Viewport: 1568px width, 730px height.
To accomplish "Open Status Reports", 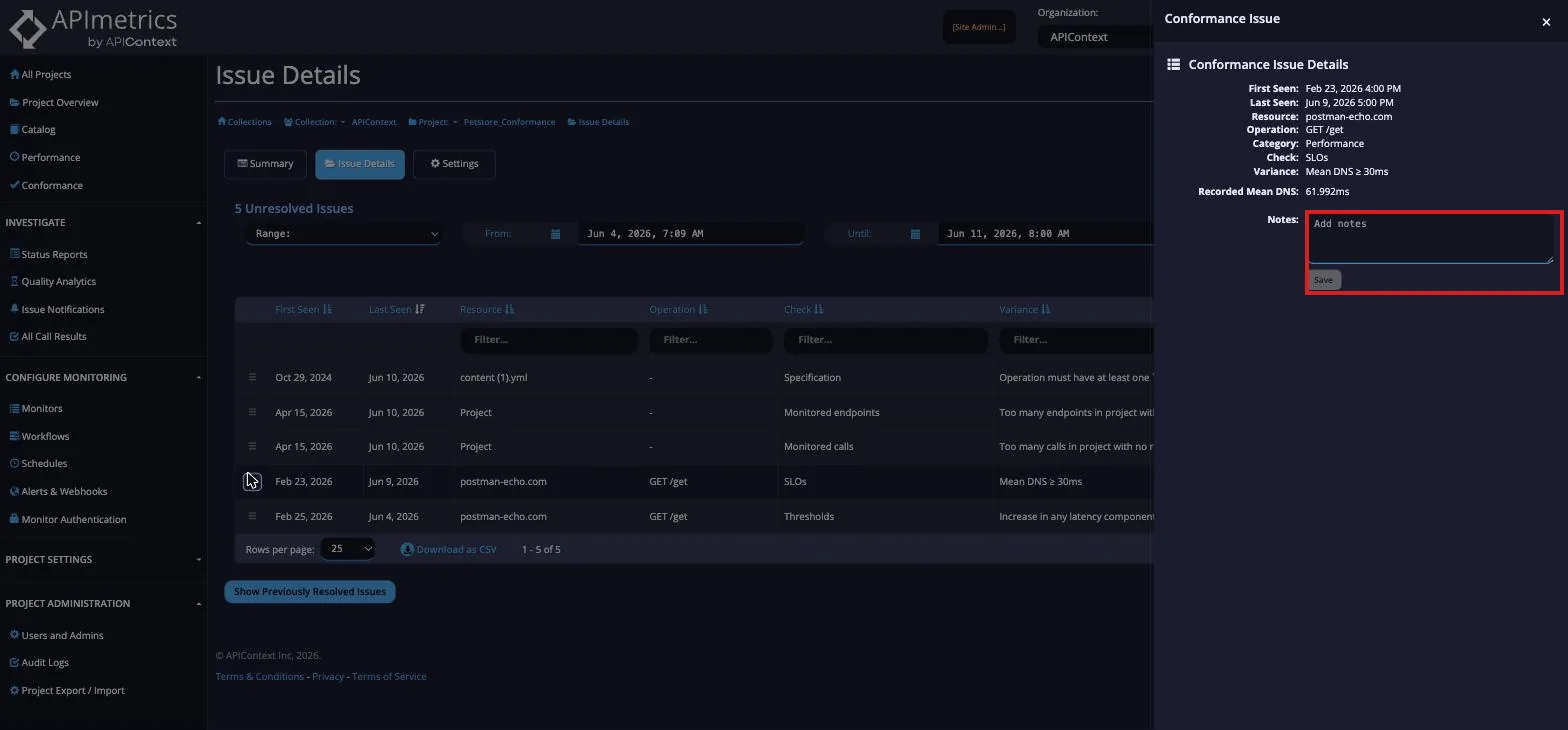I will 48,254.
